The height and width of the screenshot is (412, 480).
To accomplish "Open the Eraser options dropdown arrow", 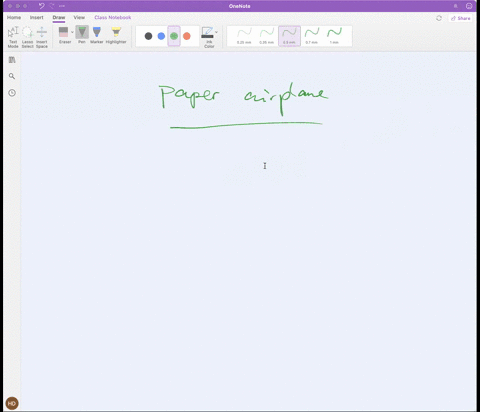I will [x=72, y=32].
